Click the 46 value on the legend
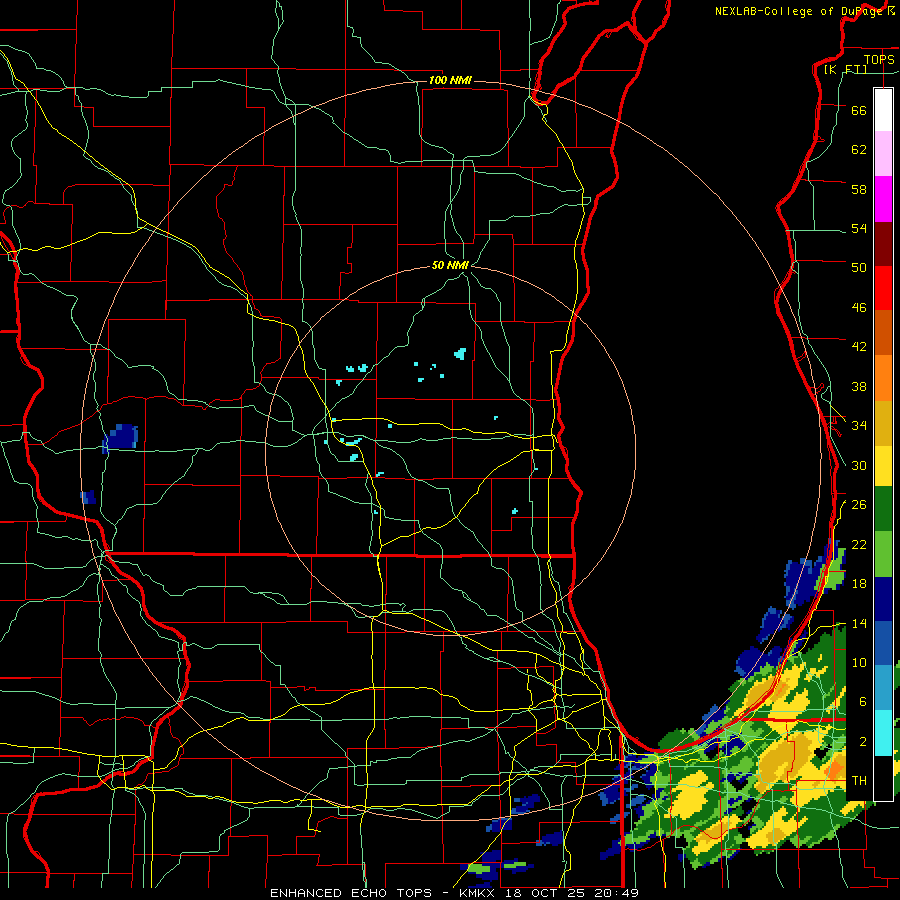Image resolution: width=900 pixels, height=900 pixels. click(859, 307)
